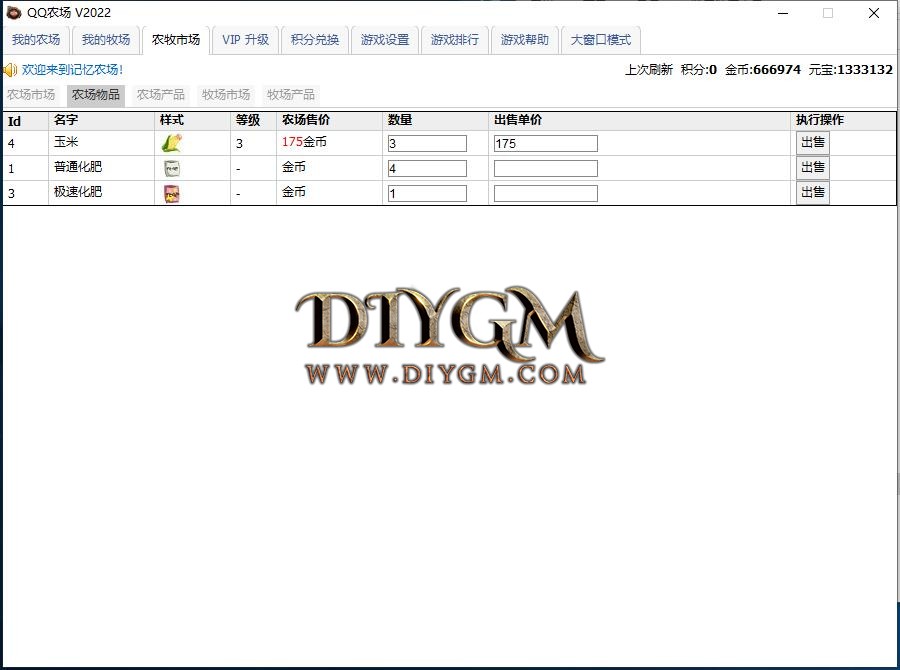Image resolution: width=900 pixels, height=670 pixels.
Task: Focus the 极速化肥 quantity field
Action: (427, 193)
